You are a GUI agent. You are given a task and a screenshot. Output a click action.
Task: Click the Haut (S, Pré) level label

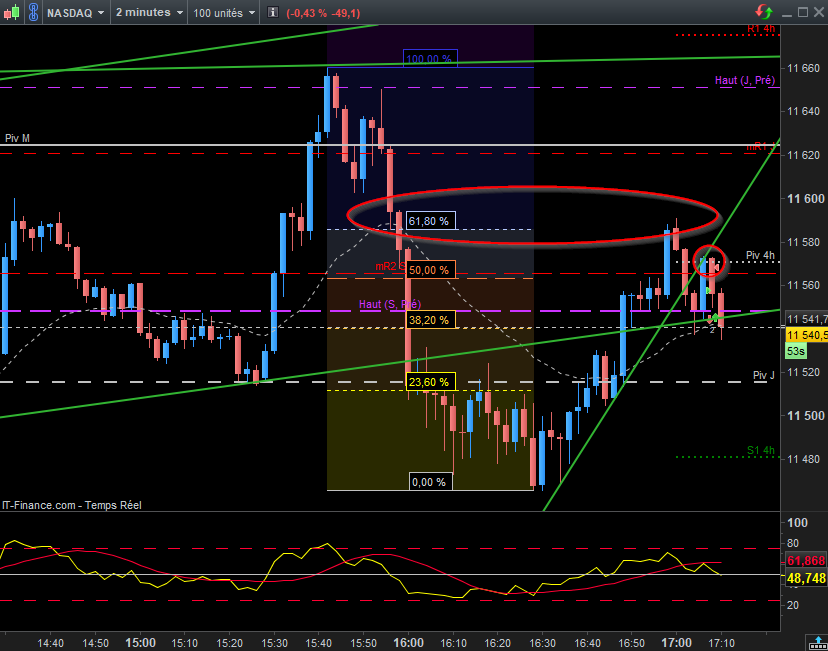390,304
